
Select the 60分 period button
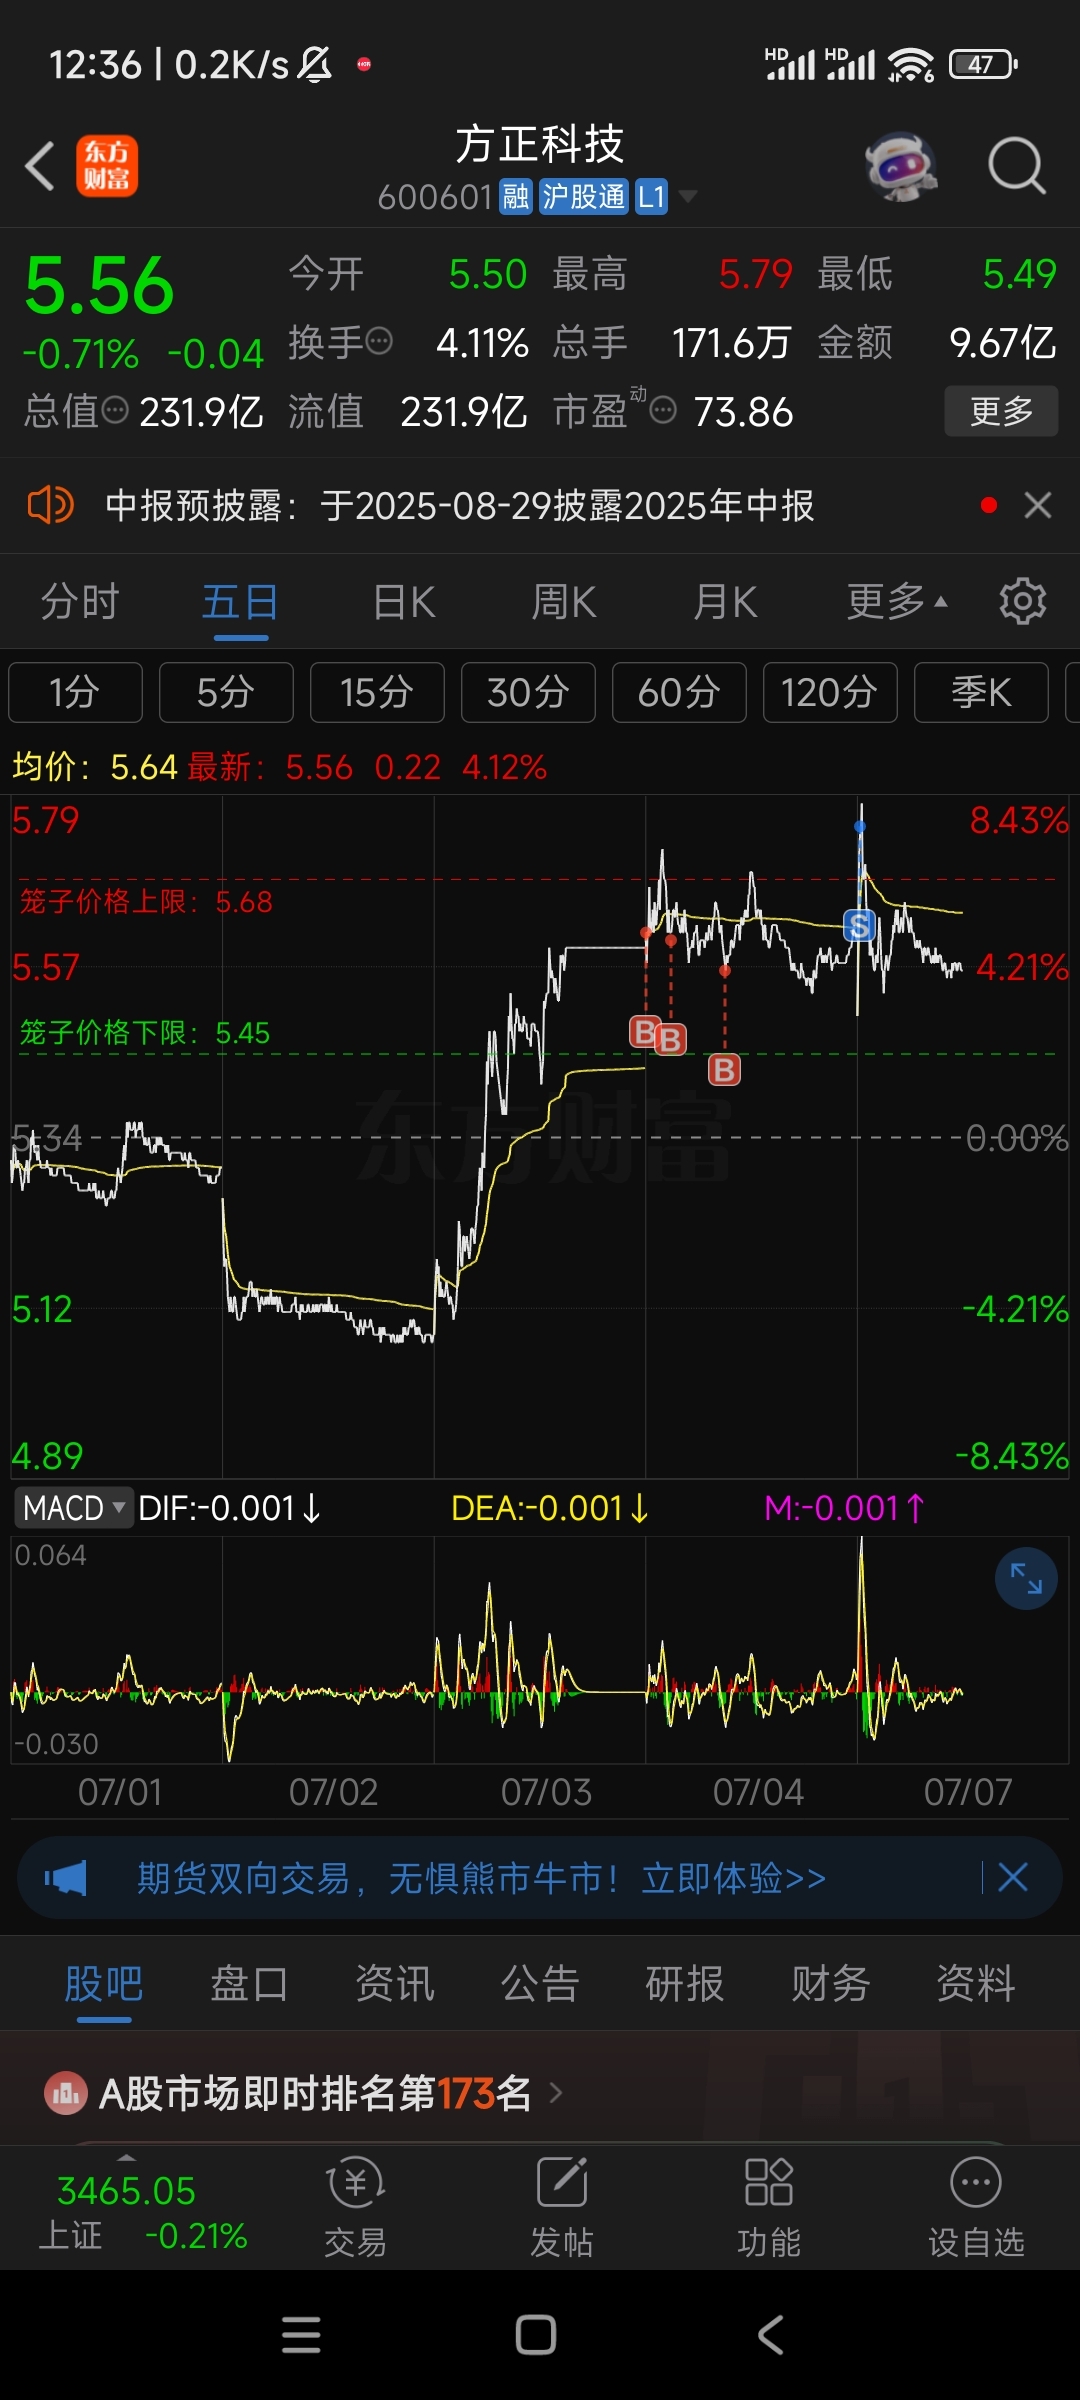coord(679,692)
